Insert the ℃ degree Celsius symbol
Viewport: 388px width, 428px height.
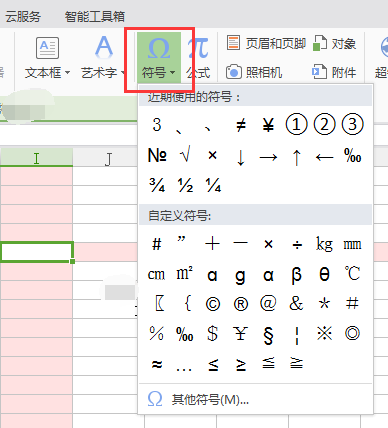352,273
